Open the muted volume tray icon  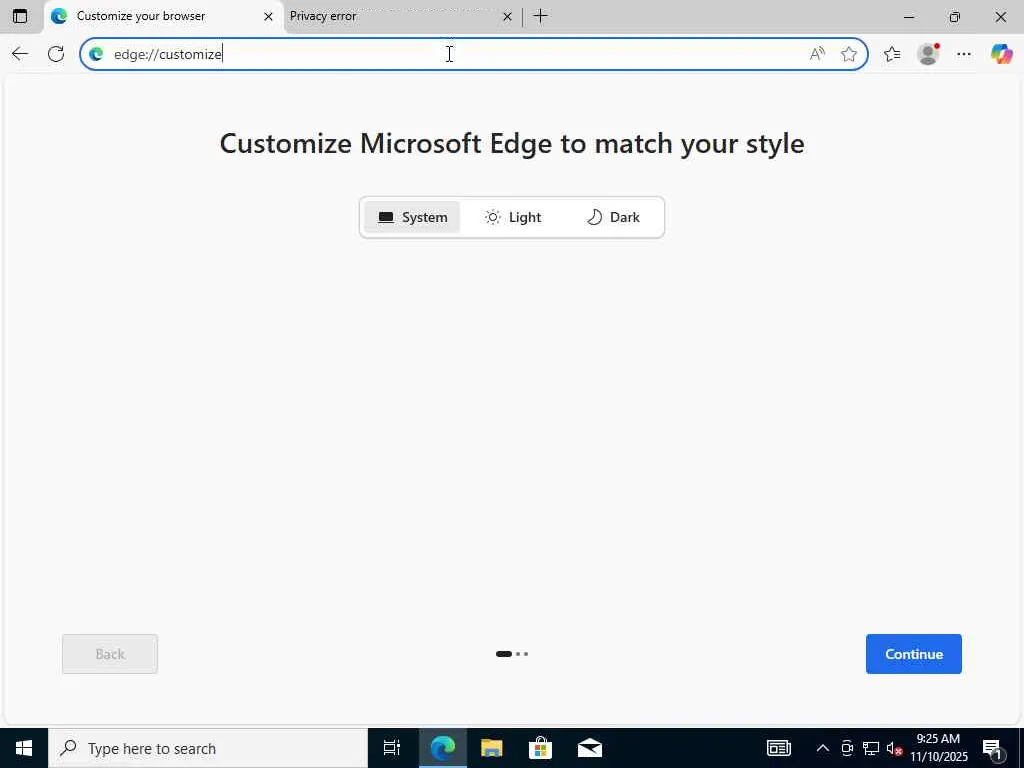(x=894, y=748)
